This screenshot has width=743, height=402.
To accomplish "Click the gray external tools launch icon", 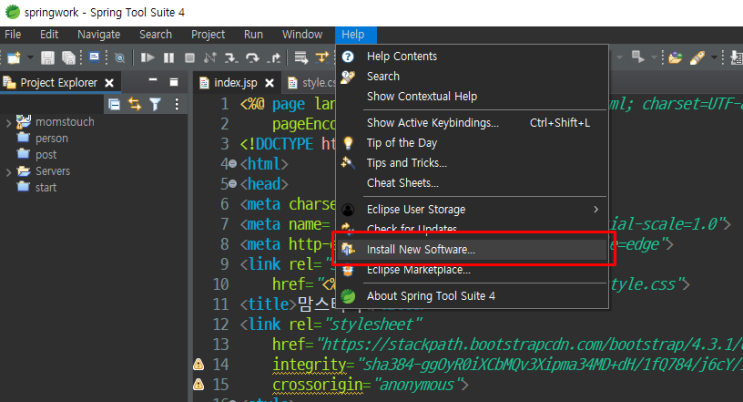I will [638, 57].
